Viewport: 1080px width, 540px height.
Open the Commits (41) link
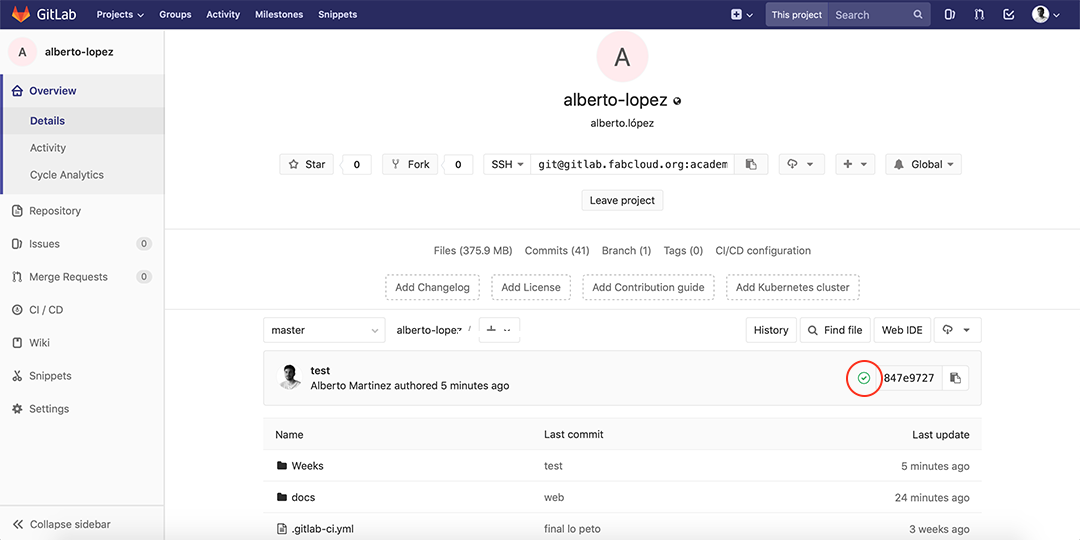pyautogui.click(x=557, y=251)
